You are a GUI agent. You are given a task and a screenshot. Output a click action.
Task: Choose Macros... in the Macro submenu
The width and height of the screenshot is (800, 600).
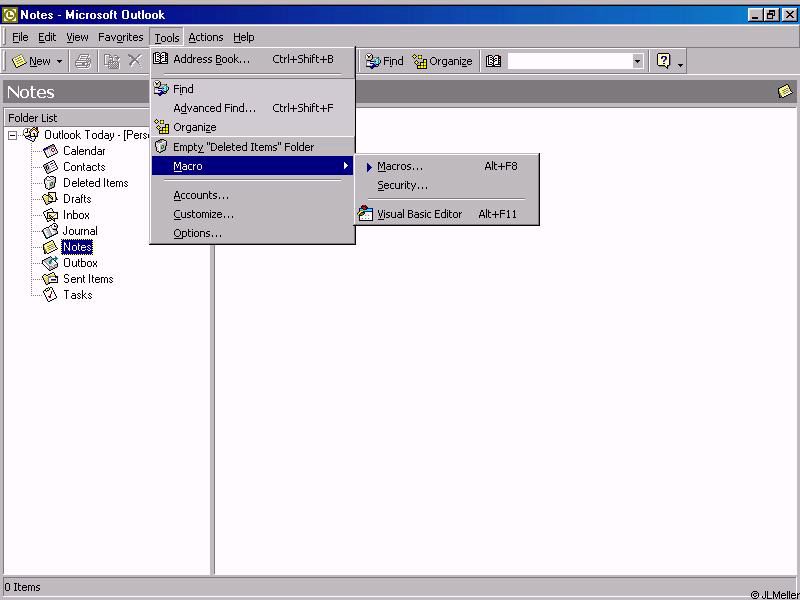[x=446, y=166]
